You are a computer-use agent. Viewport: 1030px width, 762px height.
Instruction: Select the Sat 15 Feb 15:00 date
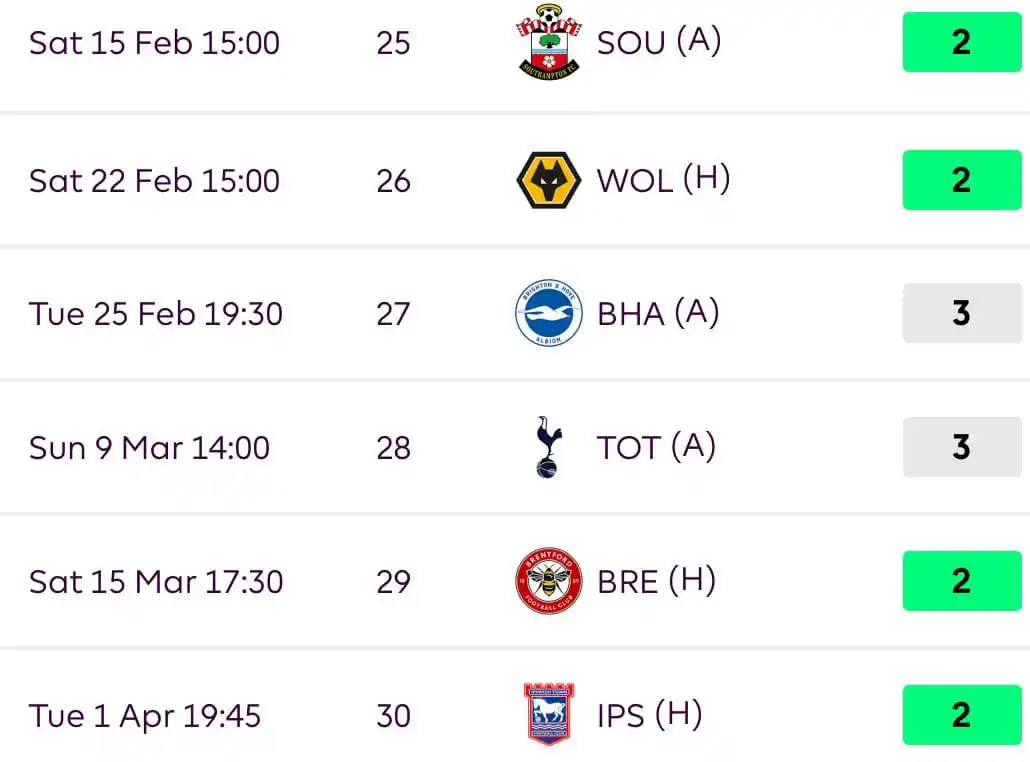154,43
